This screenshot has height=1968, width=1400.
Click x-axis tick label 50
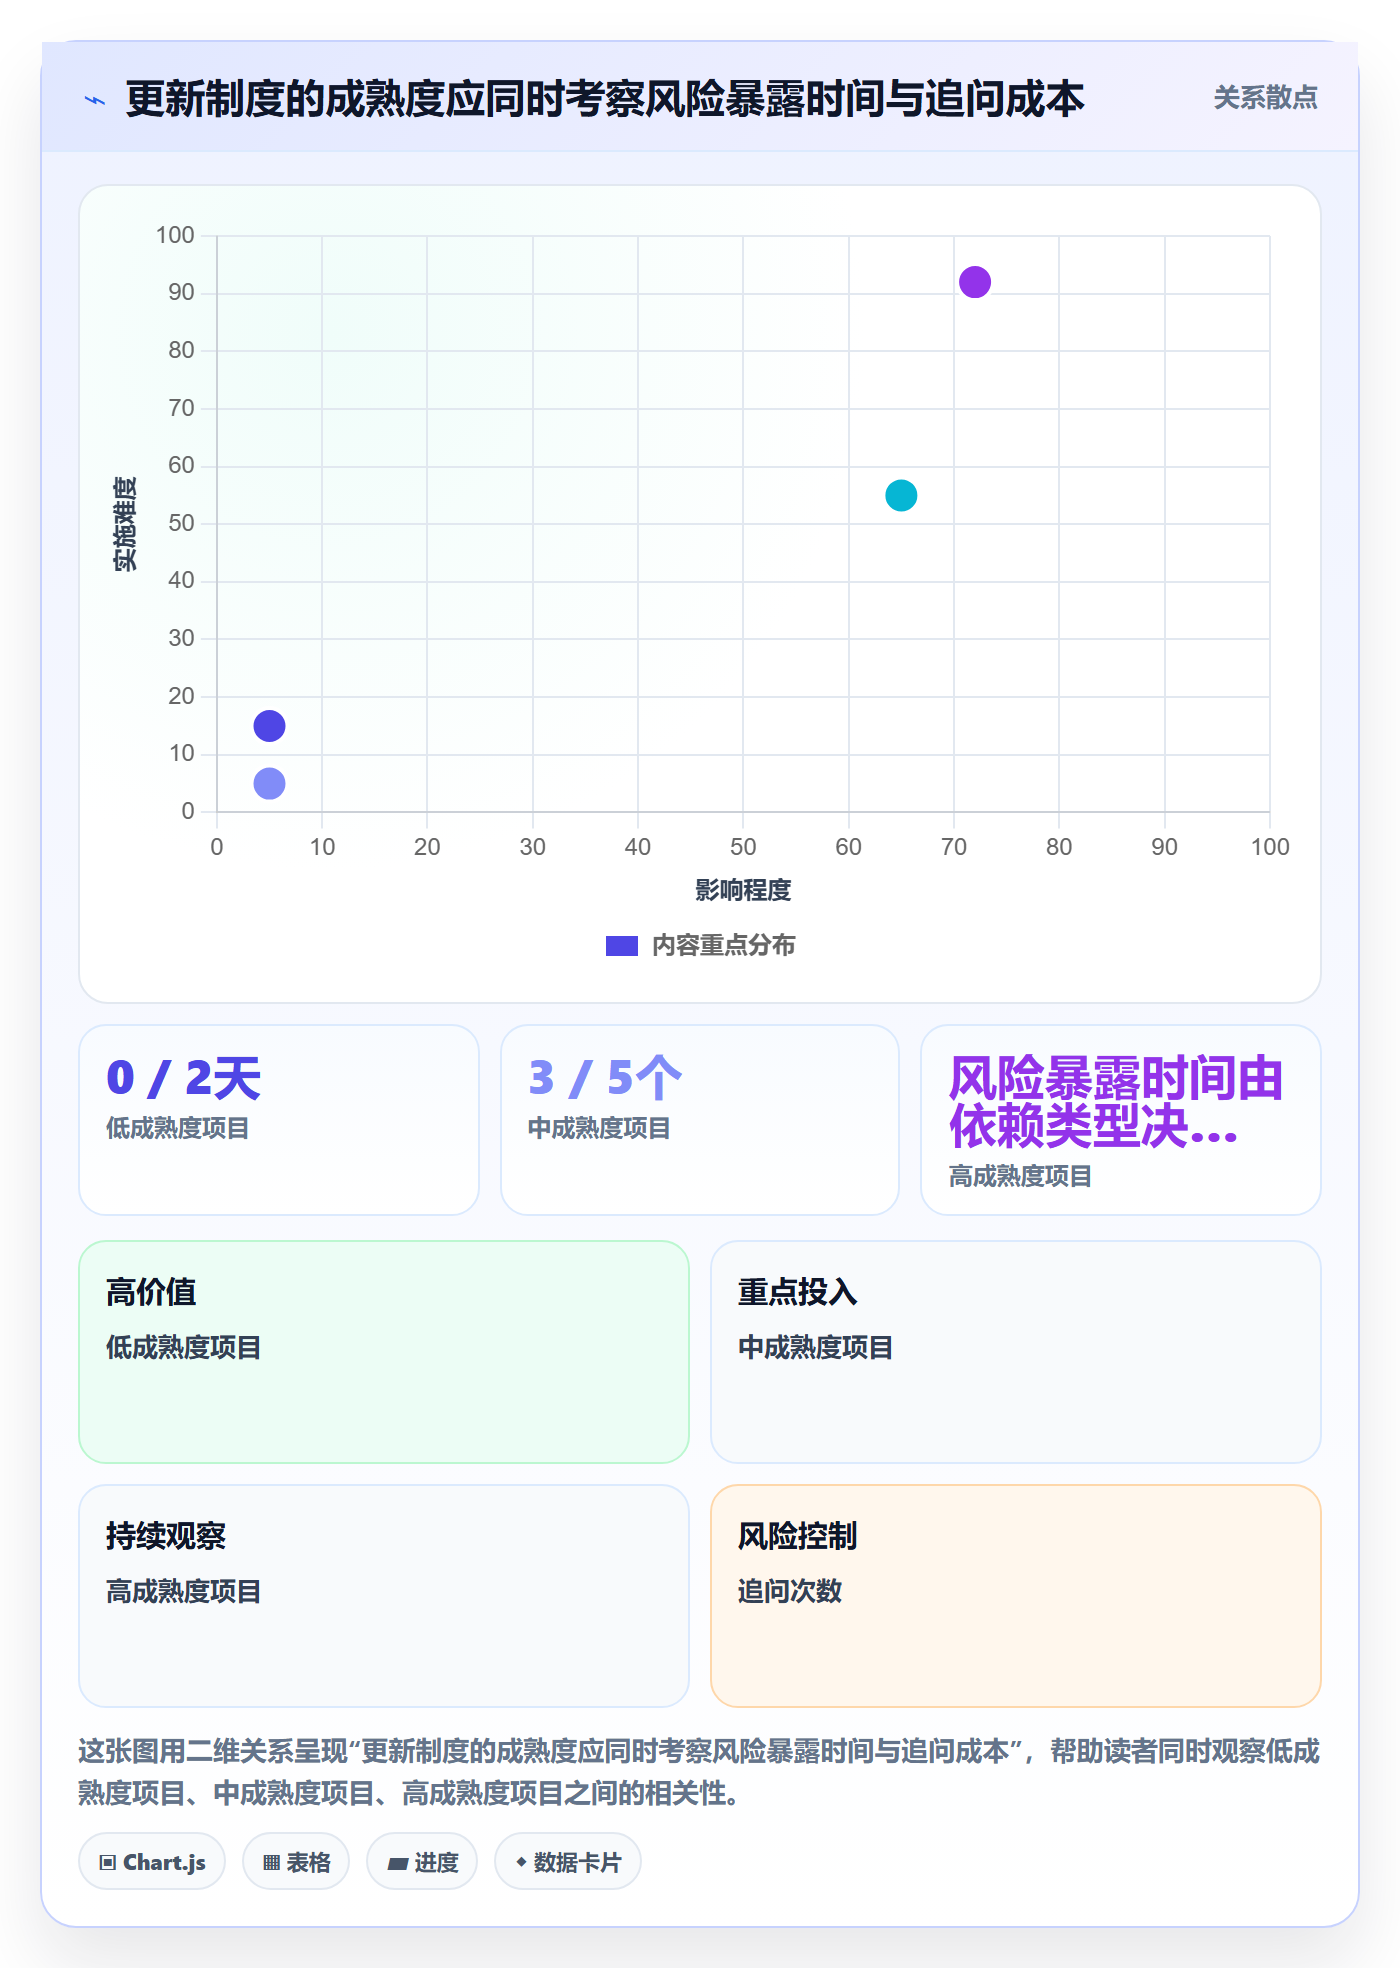coord(743,847)
